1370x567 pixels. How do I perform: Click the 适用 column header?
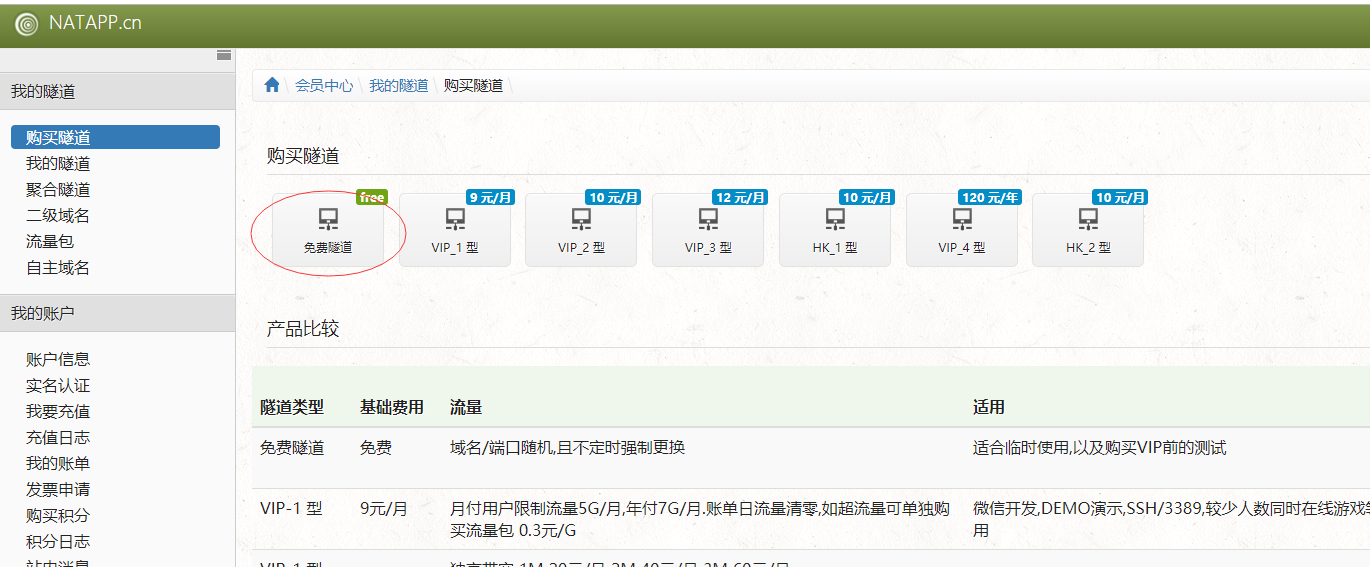(989, 407)
